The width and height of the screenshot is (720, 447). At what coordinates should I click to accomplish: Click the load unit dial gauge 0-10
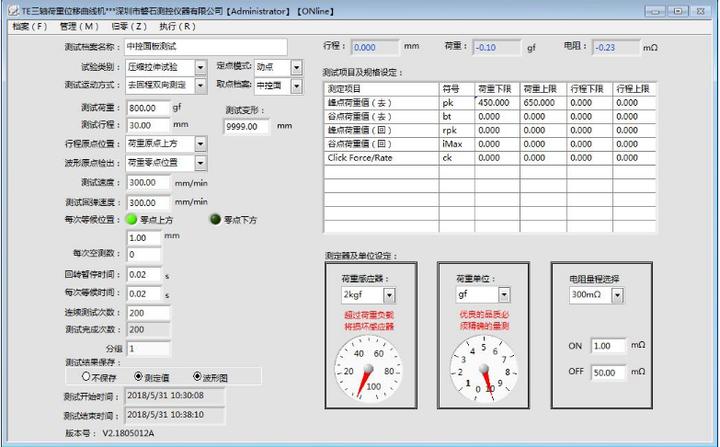pos(484,368)
